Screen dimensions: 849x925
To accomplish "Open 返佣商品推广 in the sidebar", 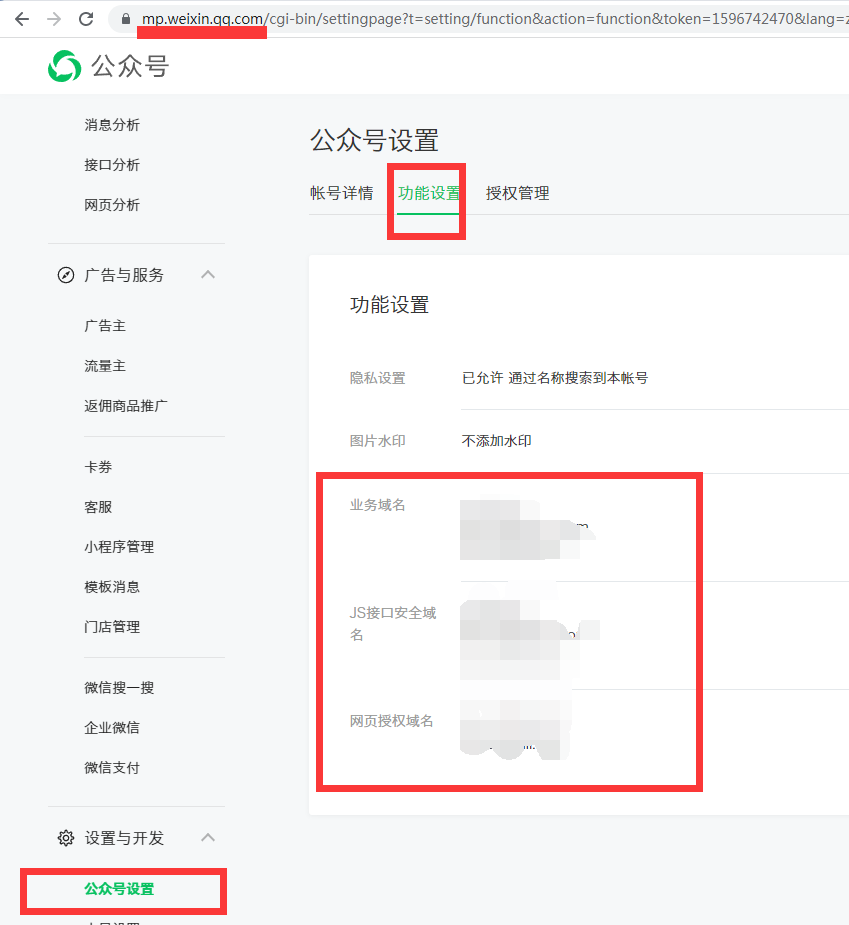I will click(x=126, y=406).
